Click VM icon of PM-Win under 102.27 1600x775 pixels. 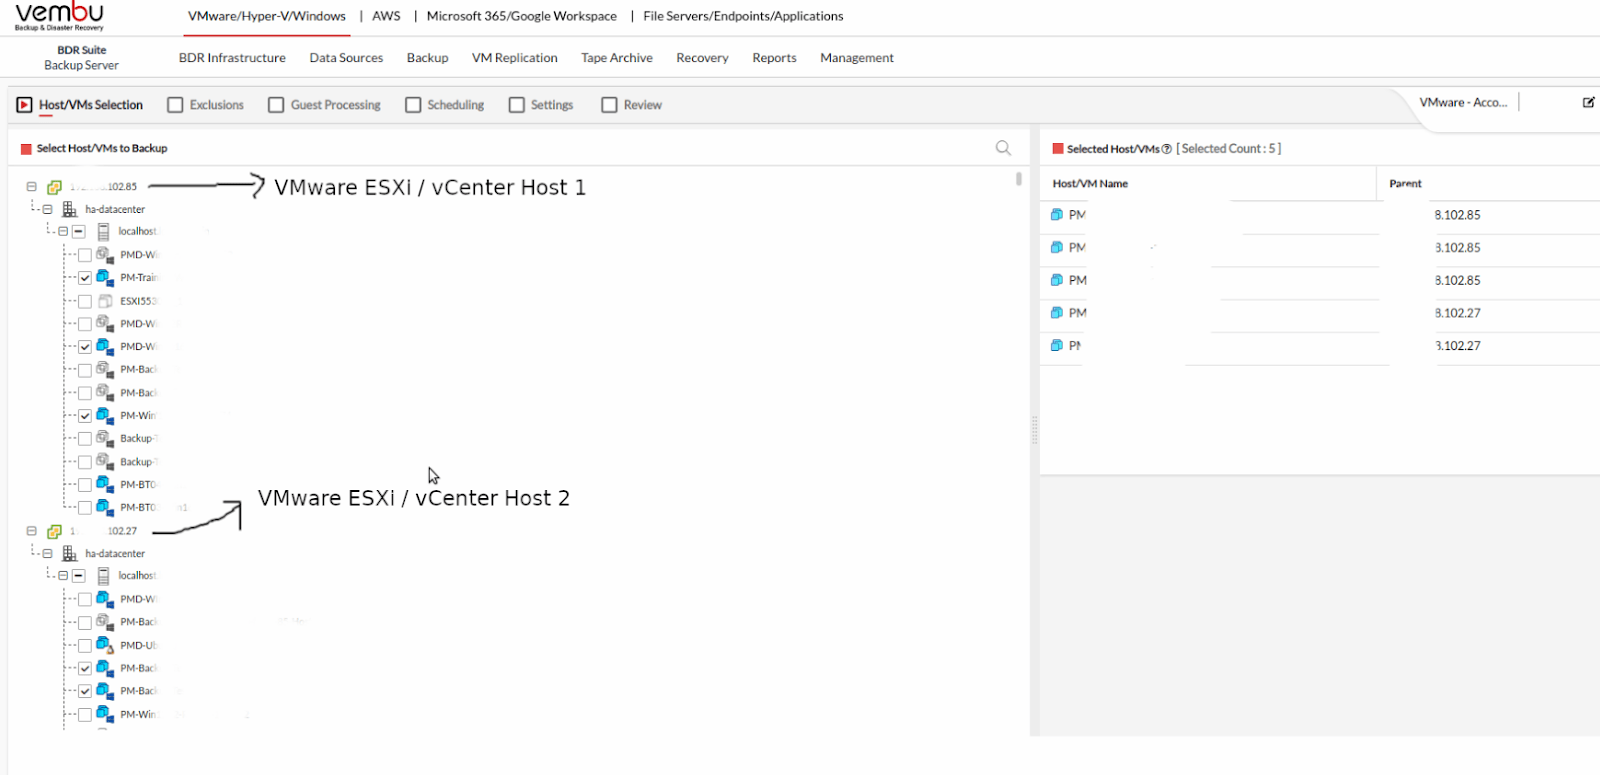pos(104,714)
